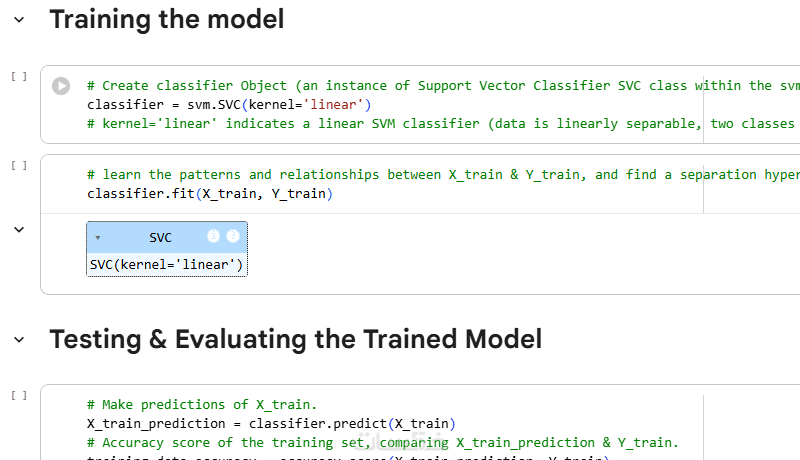Collapse the 'Testing & Evaluating the Trained Model' section
Screen dimensions: 800x460
(x=18, y=340)
